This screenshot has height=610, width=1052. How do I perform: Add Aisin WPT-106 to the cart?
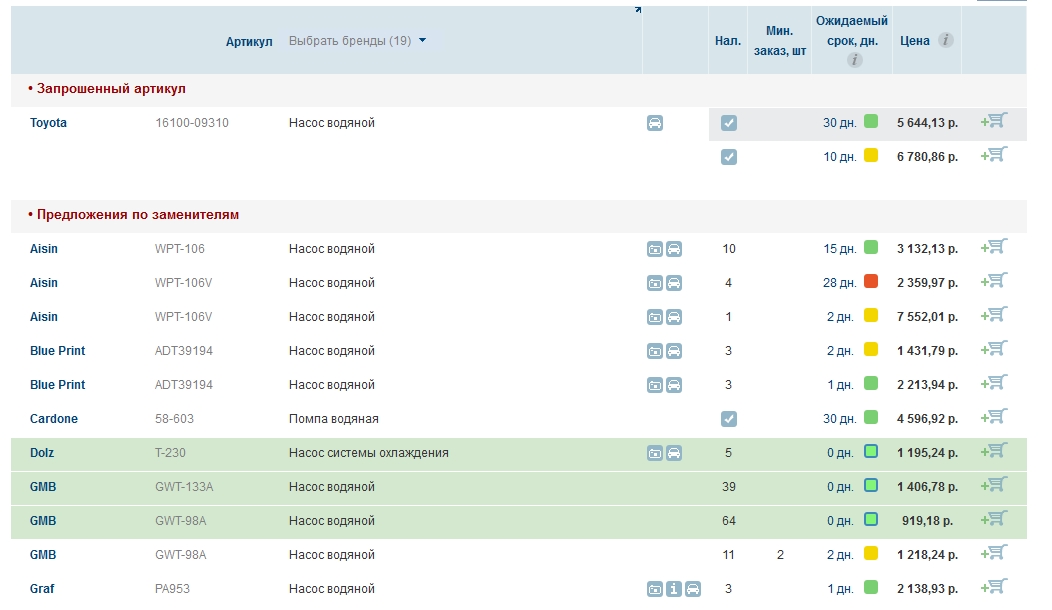(x=995, y=247)
